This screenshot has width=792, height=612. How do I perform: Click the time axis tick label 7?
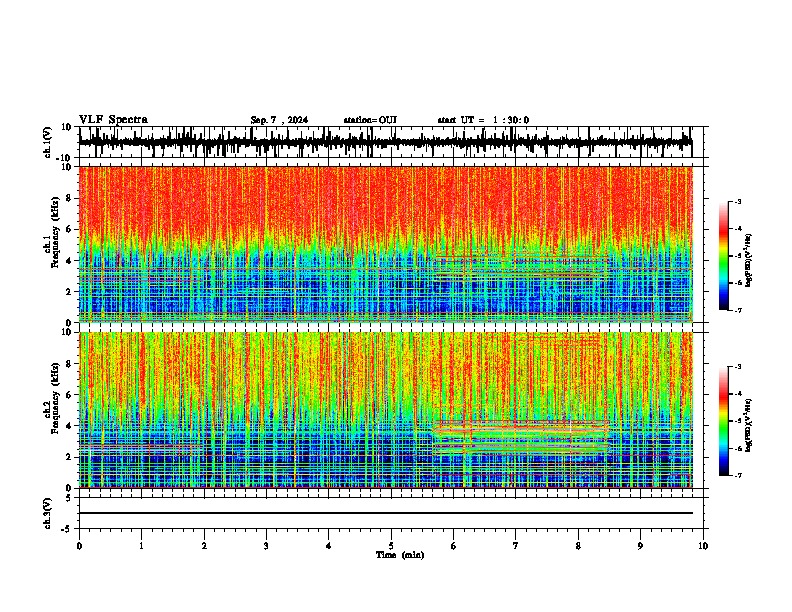(x=516, y=546)
